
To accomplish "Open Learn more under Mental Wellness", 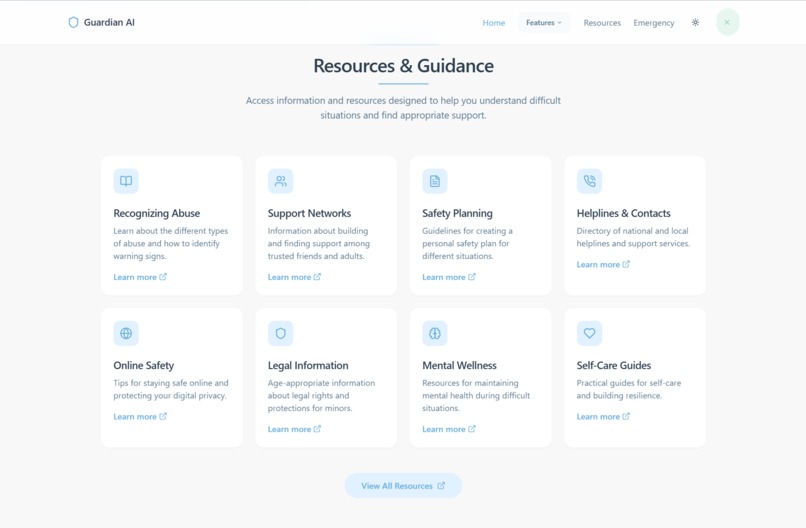I will pyautogui.click(x=449, y=429).
